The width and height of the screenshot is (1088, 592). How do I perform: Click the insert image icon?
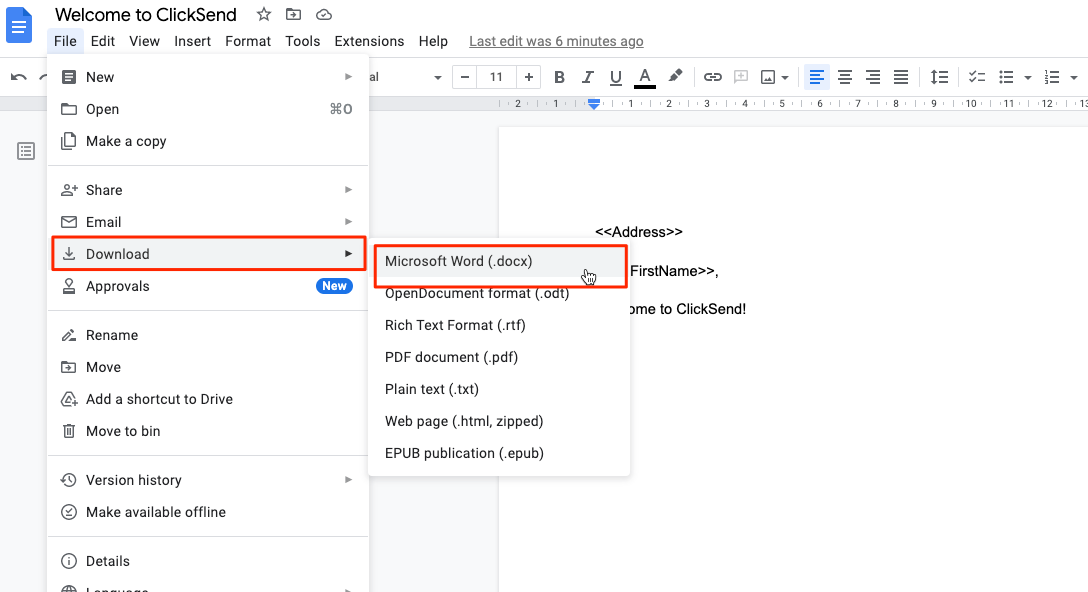768,77
